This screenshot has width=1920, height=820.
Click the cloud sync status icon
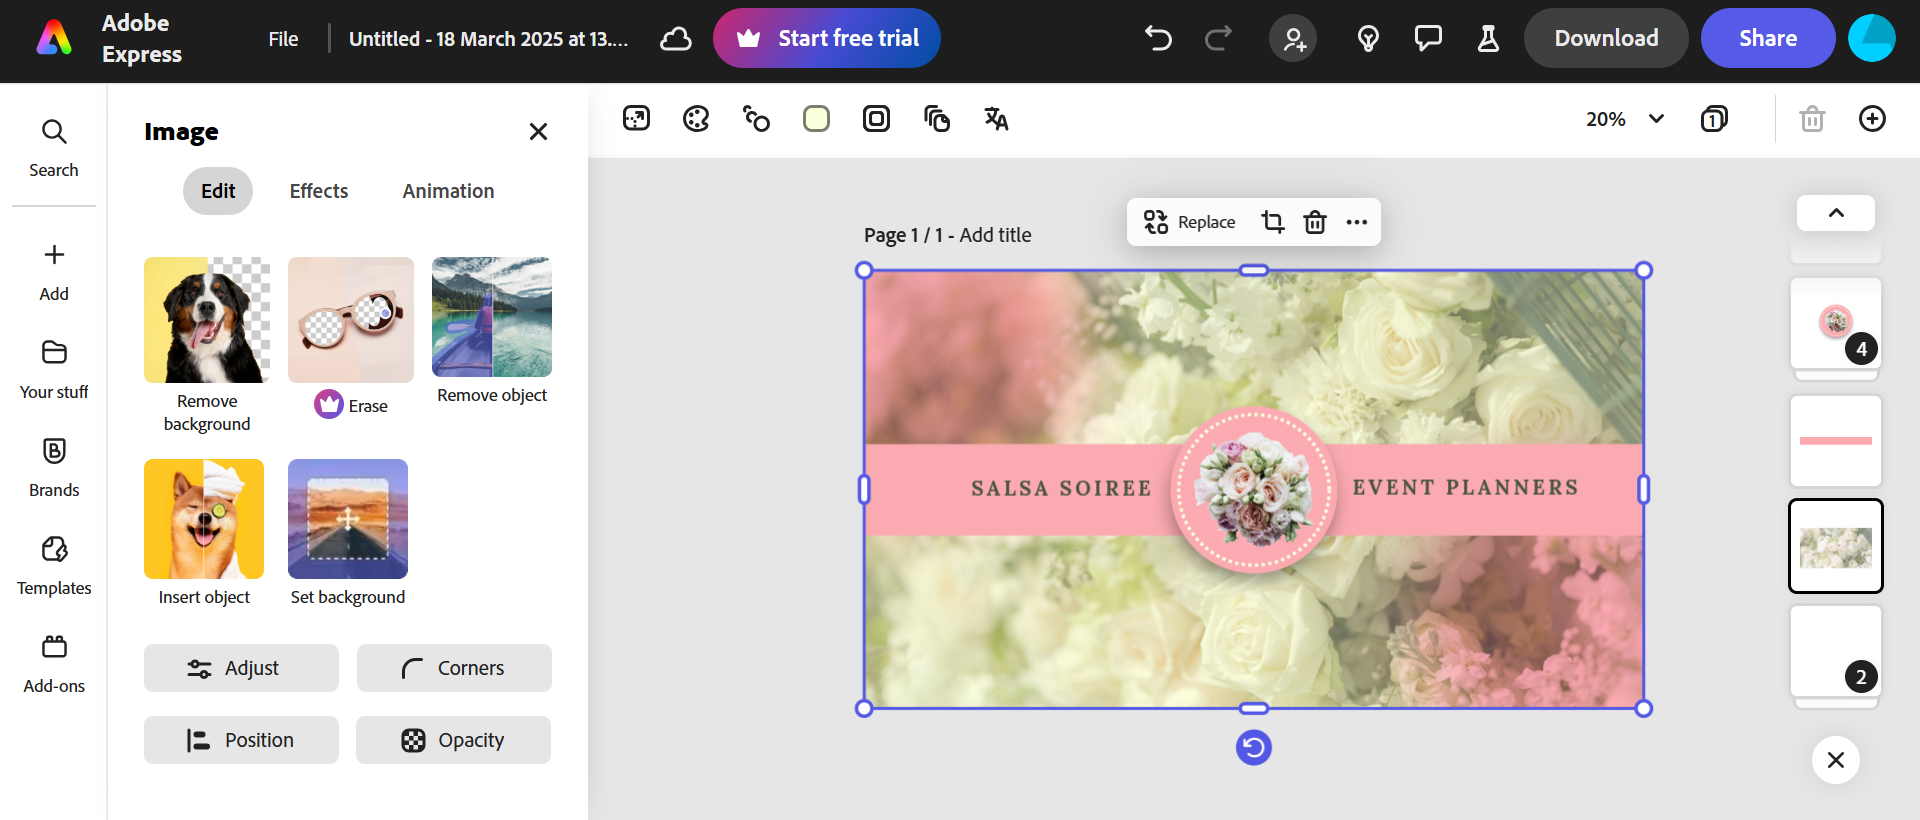click(x=676, y=39)
